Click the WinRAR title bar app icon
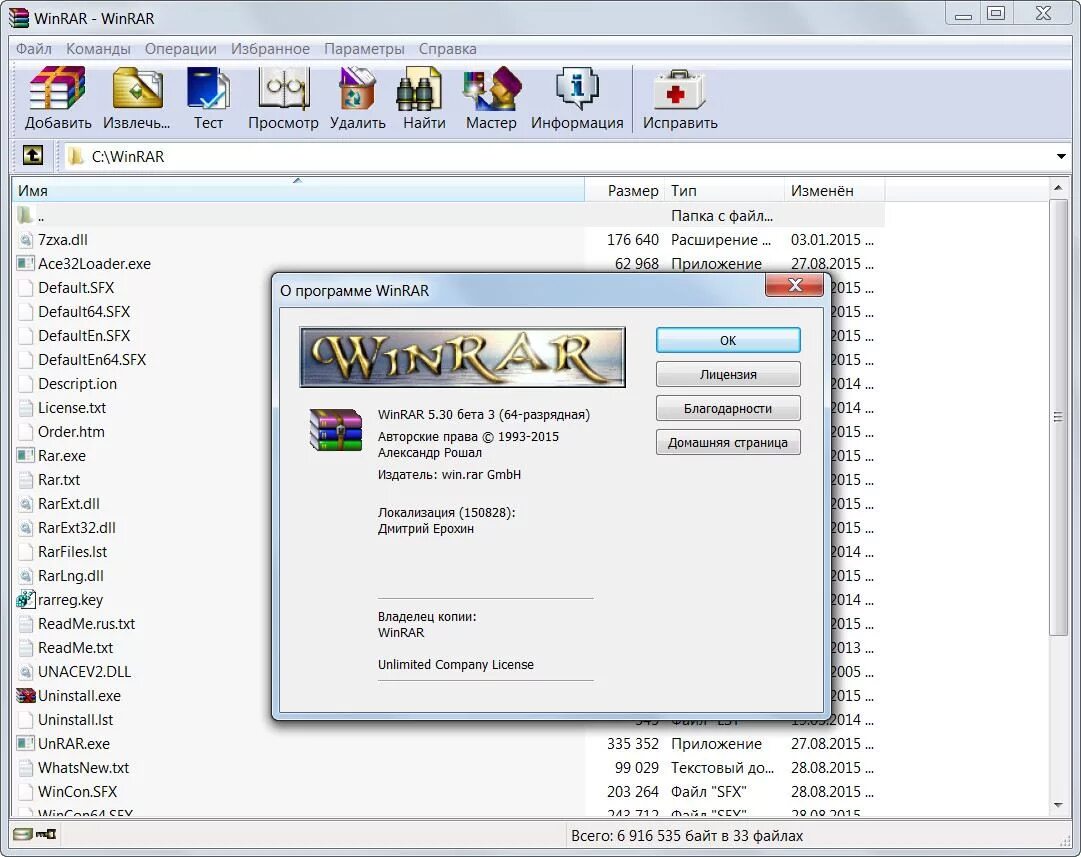The image size is (1081, 857). pyautogui.click(x=19, y=18)
